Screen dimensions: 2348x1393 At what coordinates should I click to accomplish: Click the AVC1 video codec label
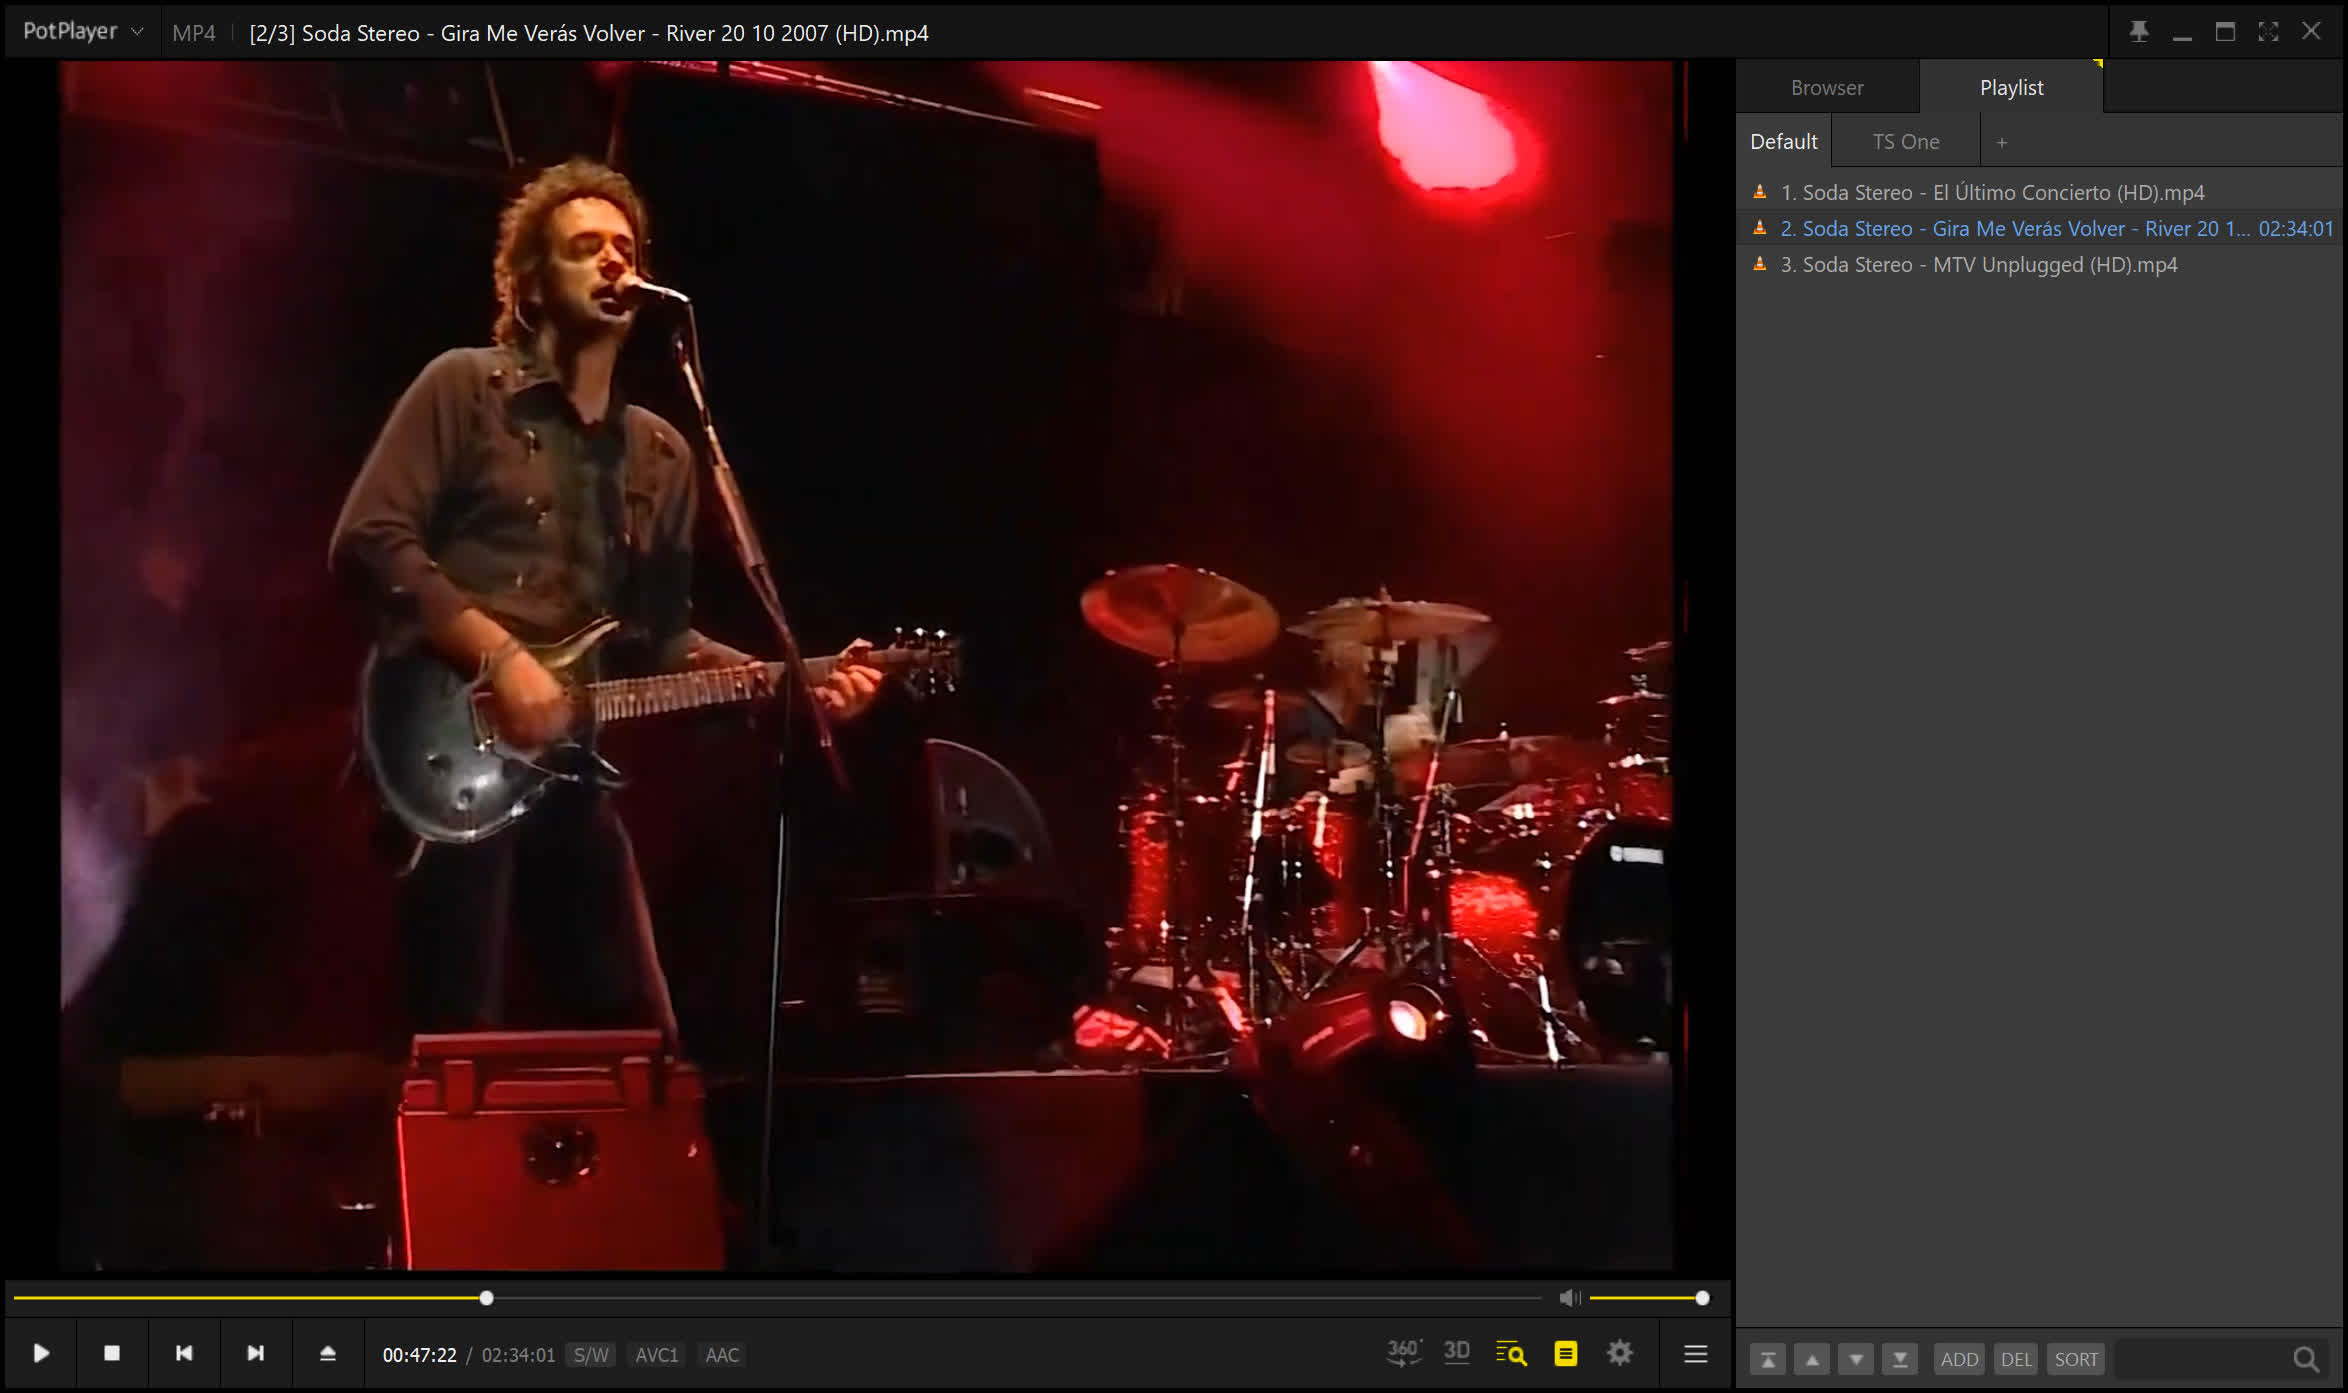(657, 1355)
